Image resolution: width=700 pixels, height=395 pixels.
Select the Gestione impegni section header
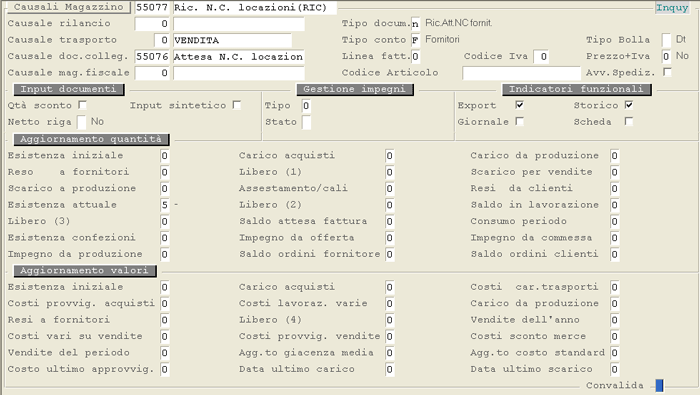[x=354, y=89]
